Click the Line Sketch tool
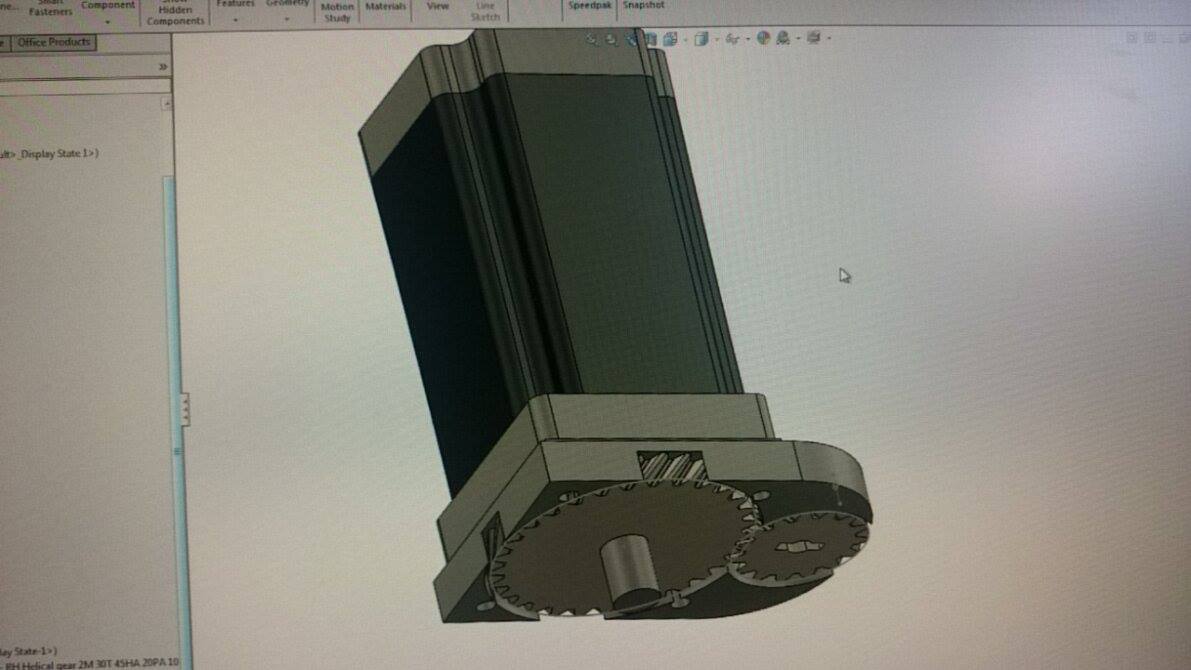Viewport: 1191px width, 670px height. [x=485, y=11]
